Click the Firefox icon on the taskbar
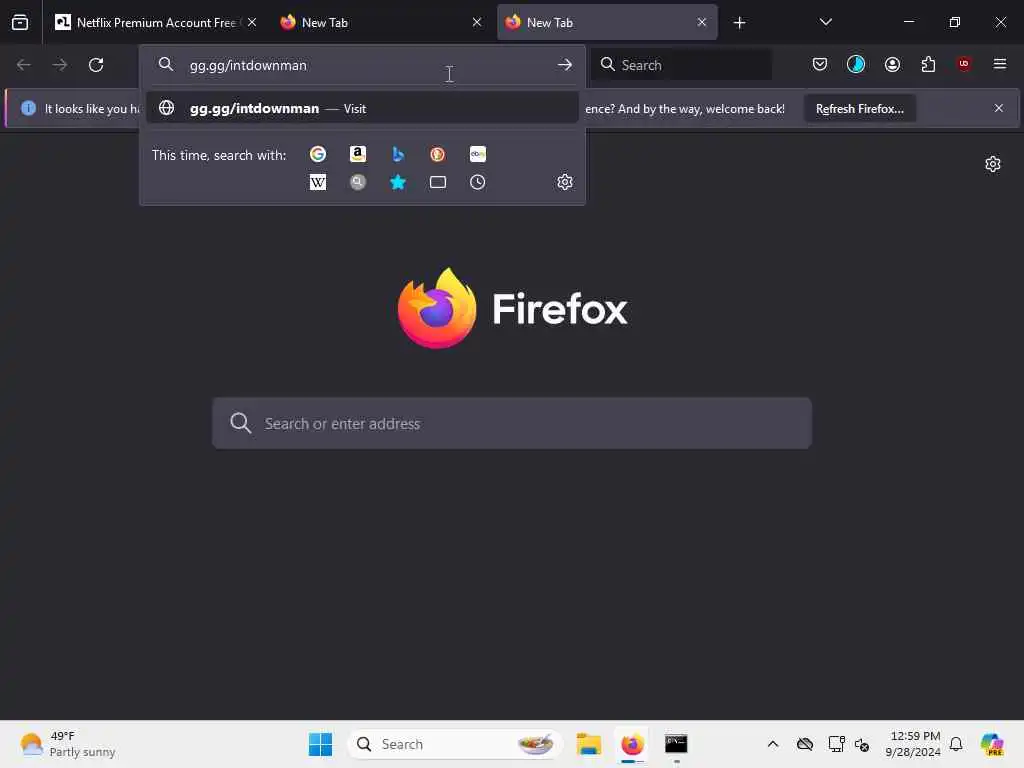 click(x=632, y=744)
